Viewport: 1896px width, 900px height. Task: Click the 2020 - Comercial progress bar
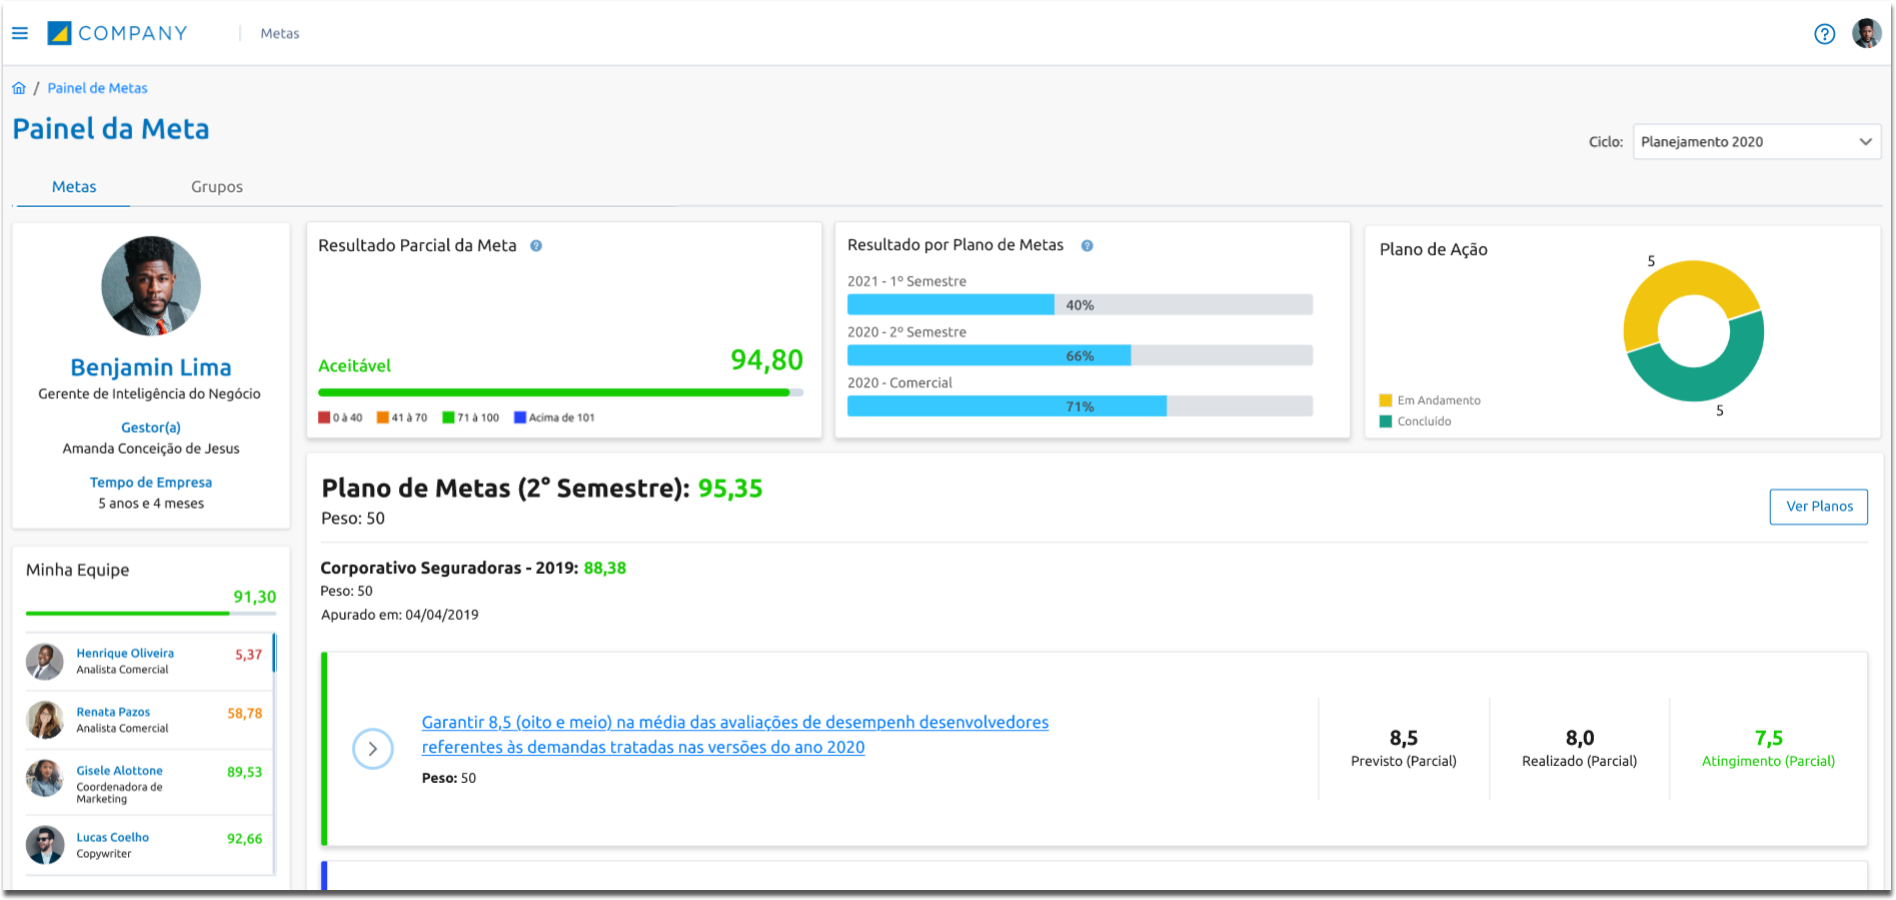pyautogui.click(x=1079, y=406)
